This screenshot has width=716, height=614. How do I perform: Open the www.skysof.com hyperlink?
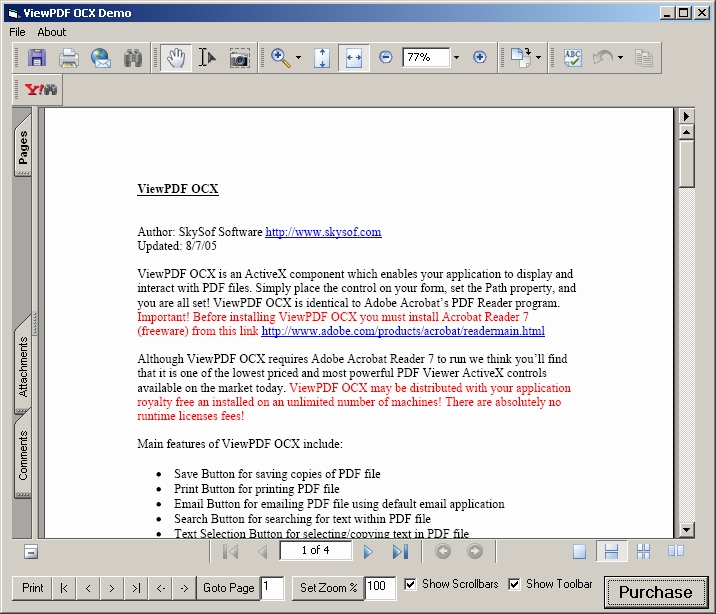point(323,232)
